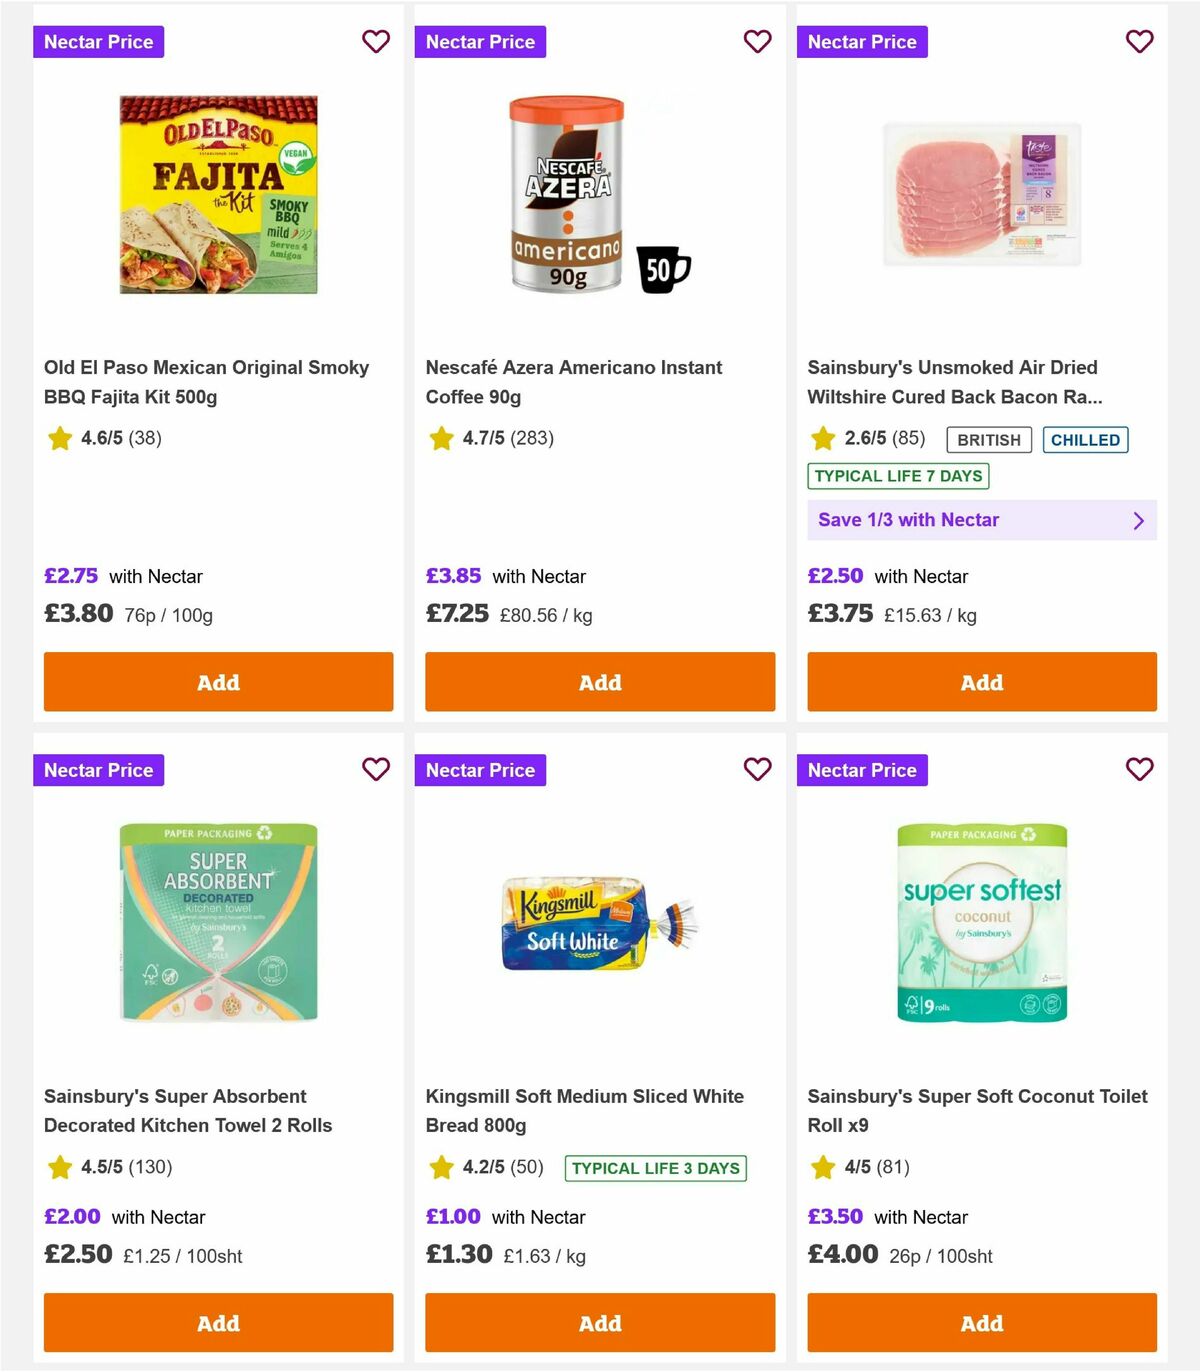Add Kingsmill Soft White bread to basket
The width and height of the screenshot is (1200, 1372).
coord(599,1322)
